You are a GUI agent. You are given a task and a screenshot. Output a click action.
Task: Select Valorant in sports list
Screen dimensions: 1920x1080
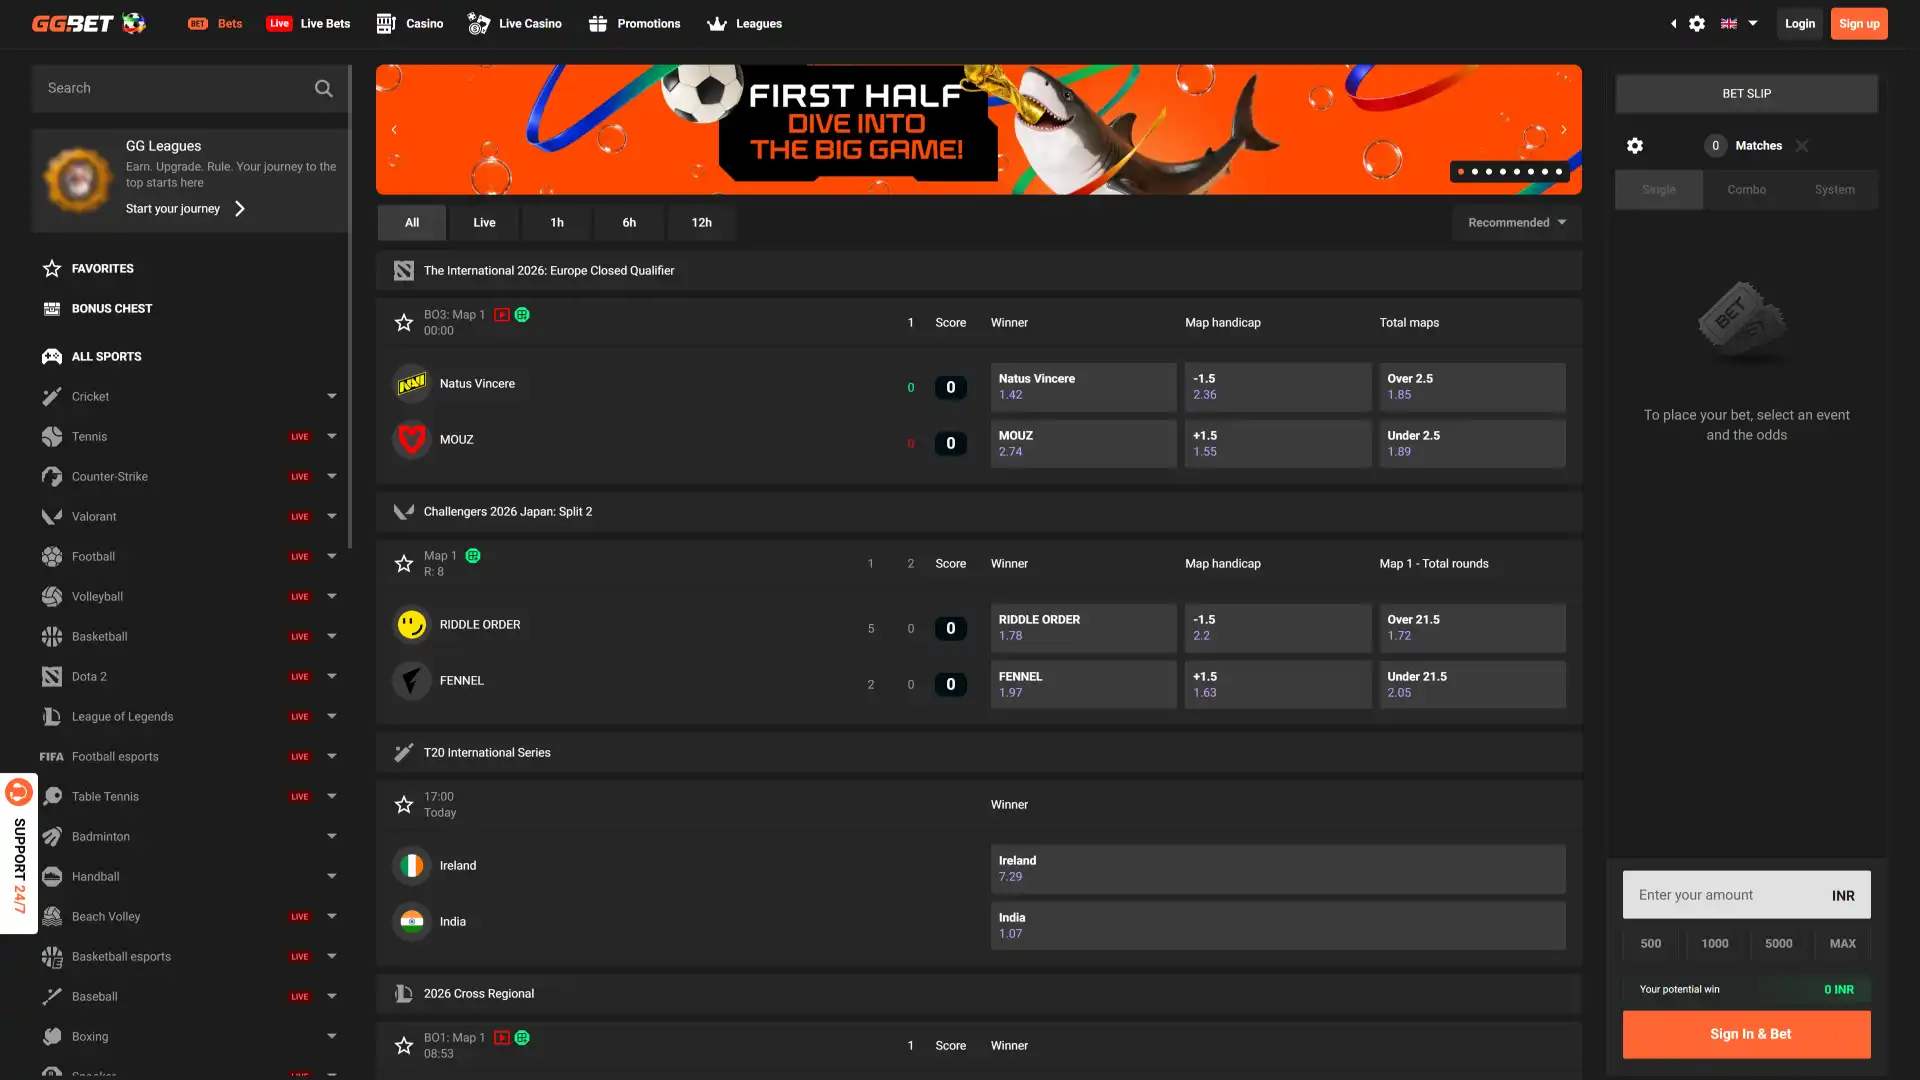94,516
